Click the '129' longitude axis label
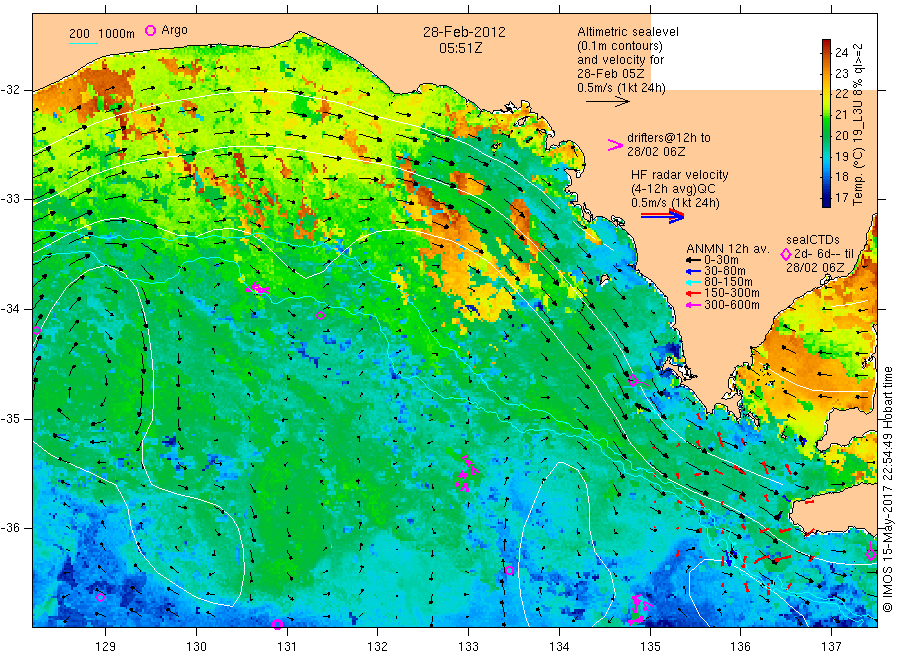This screenshot has width=900, height=660. click(x=106, y=646)
